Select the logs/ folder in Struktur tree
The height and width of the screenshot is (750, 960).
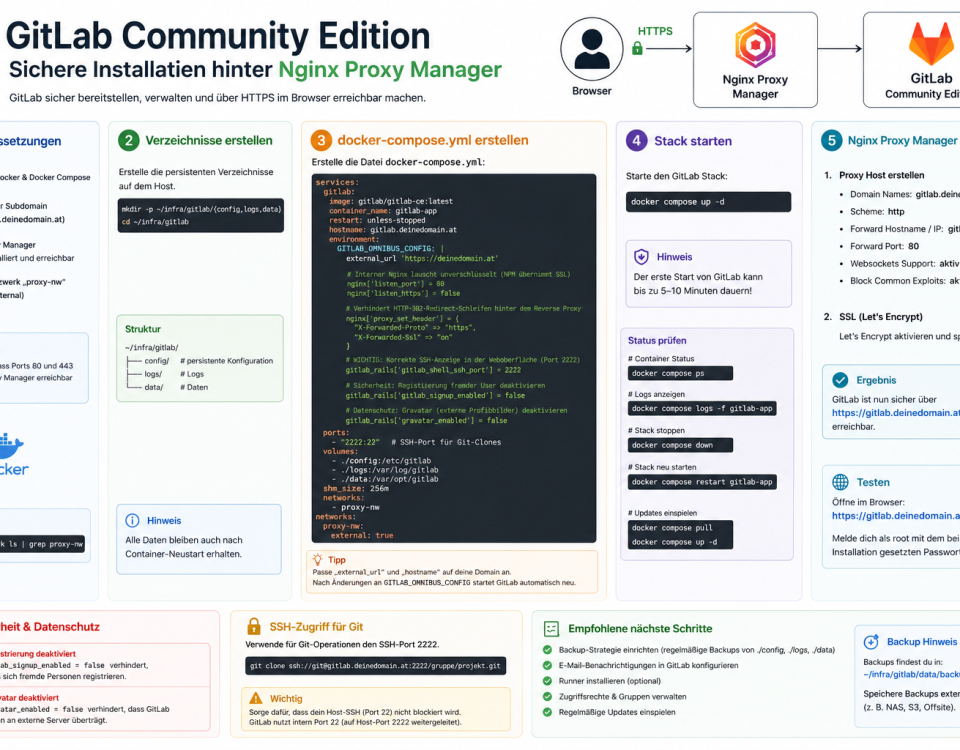[153, 374]
